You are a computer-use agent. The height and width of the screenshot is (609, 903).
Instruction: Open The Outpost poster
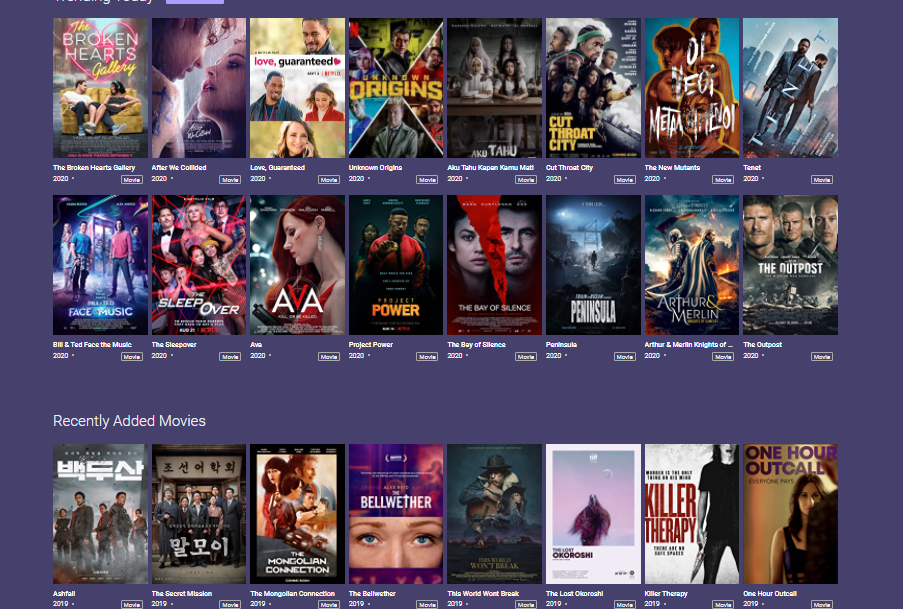click(x=790, y=264)
